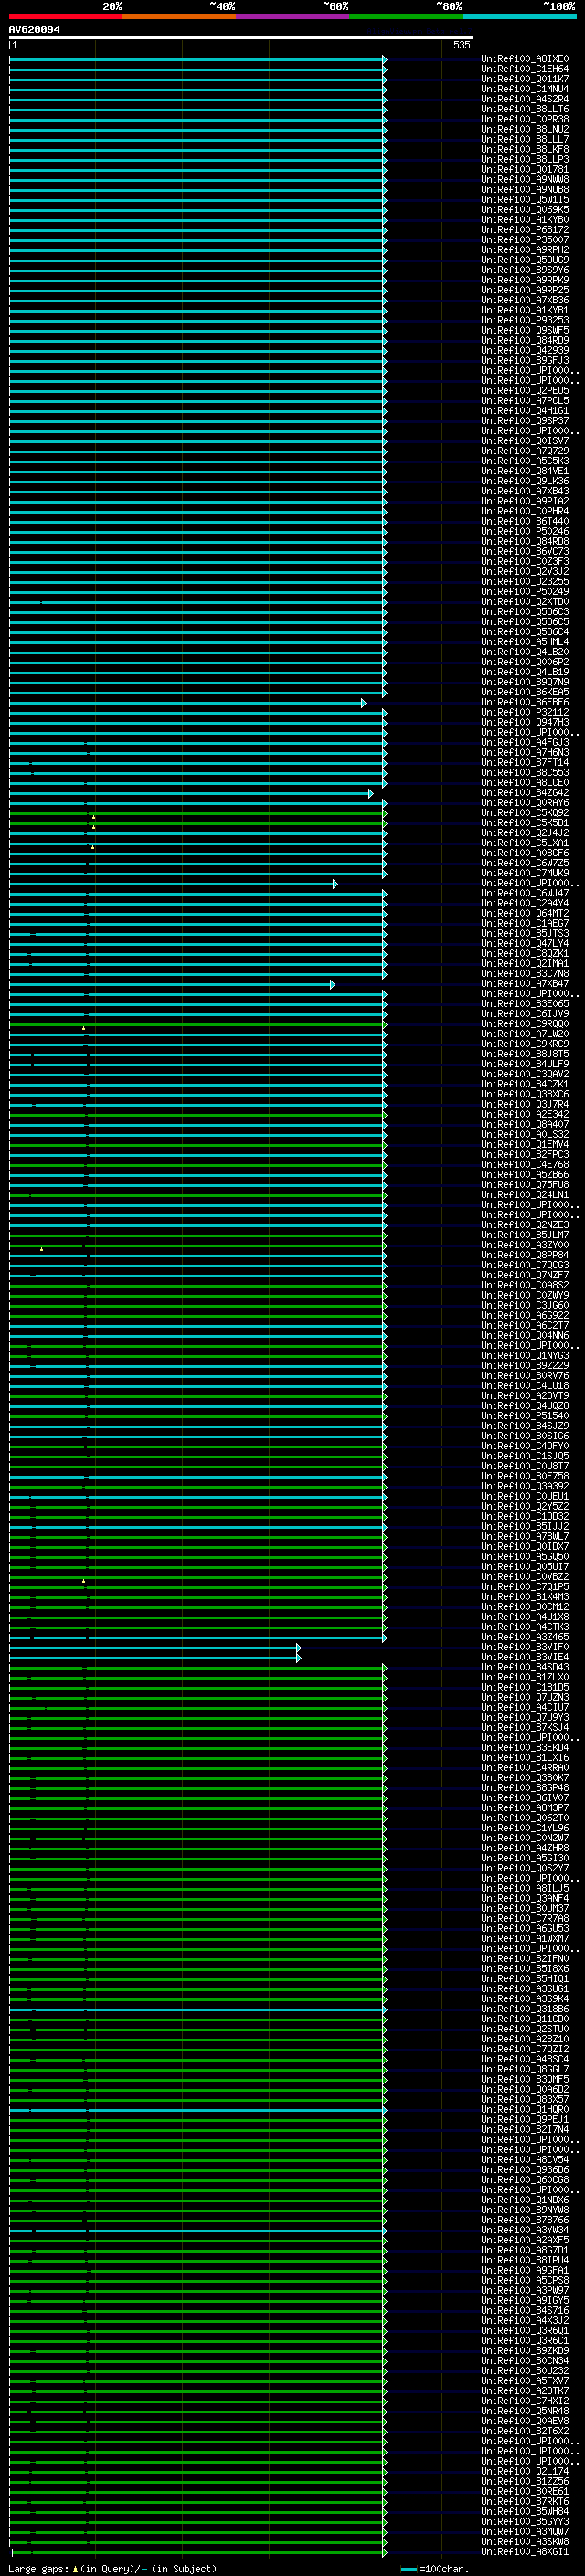This screenshot has height=2576, width=585.
Task: Select label UniRef100_C0PR38
Action: tap(525, 119)
